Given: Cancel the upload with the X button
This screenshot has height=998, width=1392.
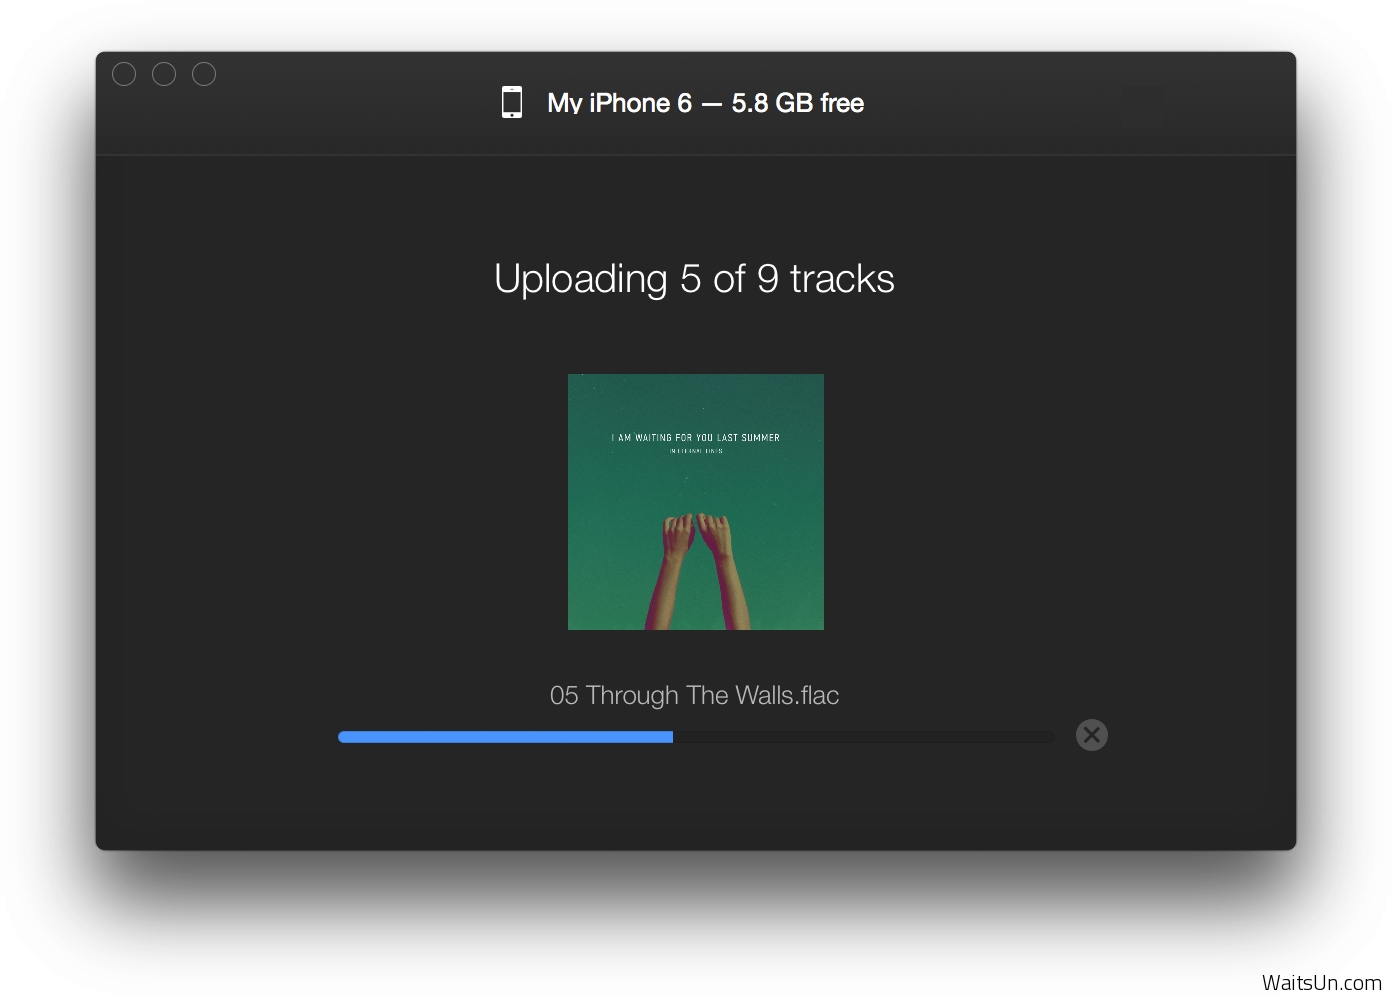Looking at the screenshot, I should click(x=1091, y=735).
